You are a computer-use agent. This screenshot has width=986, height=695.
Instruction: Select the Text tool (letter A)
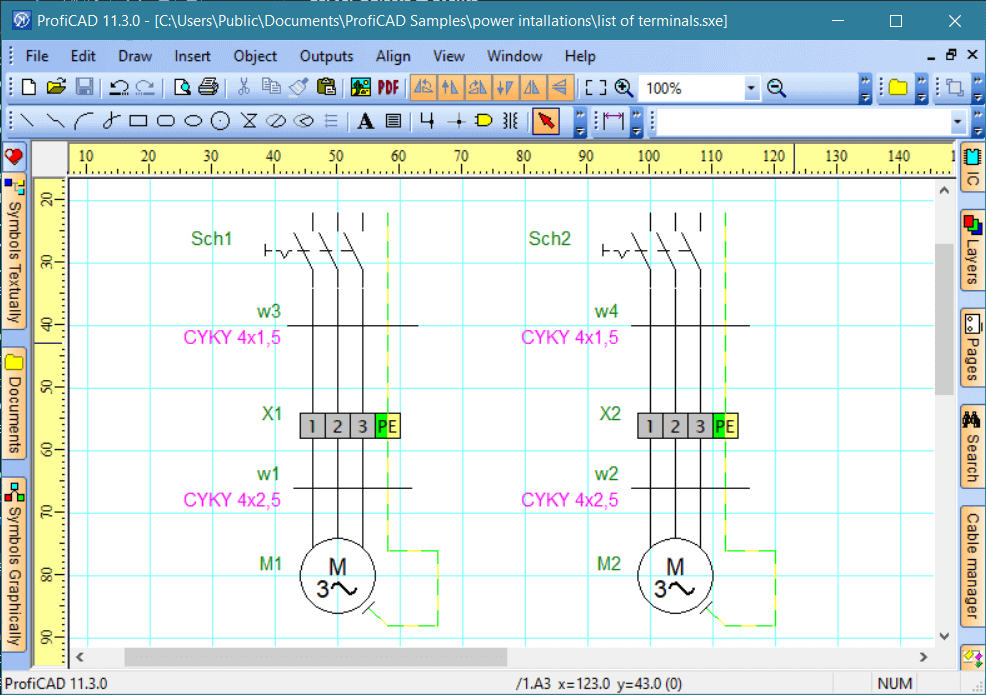coord(366,122)
